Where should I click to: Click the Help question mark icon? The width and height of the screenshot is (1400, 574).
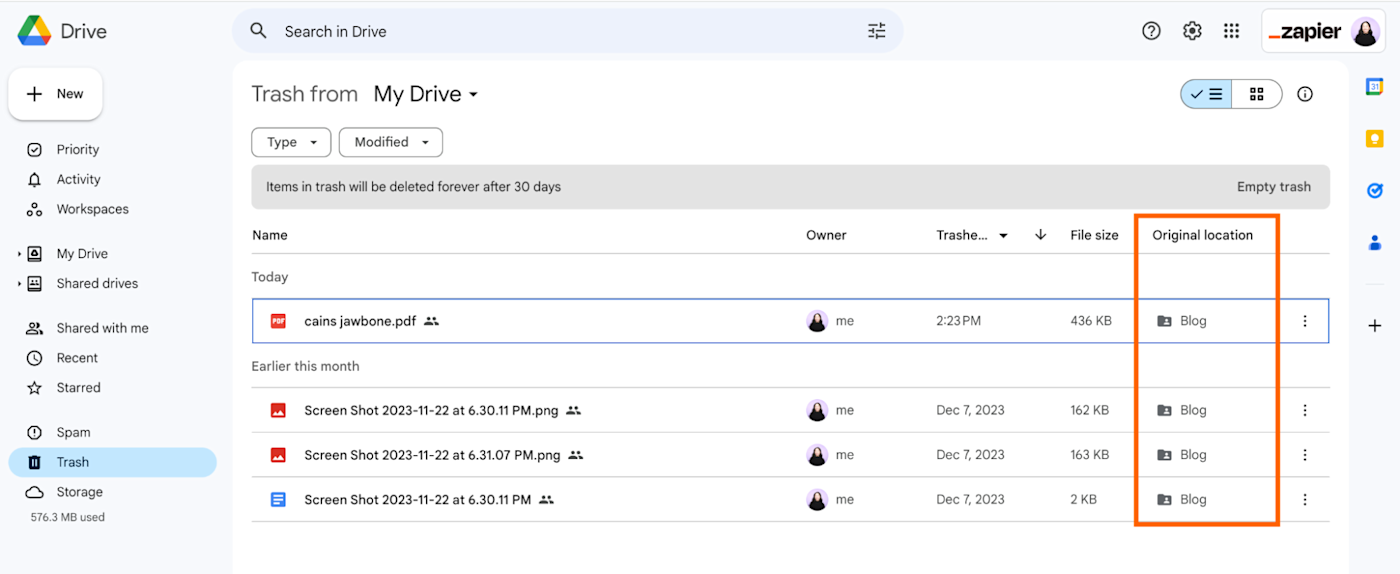[x=1151, y=31]
